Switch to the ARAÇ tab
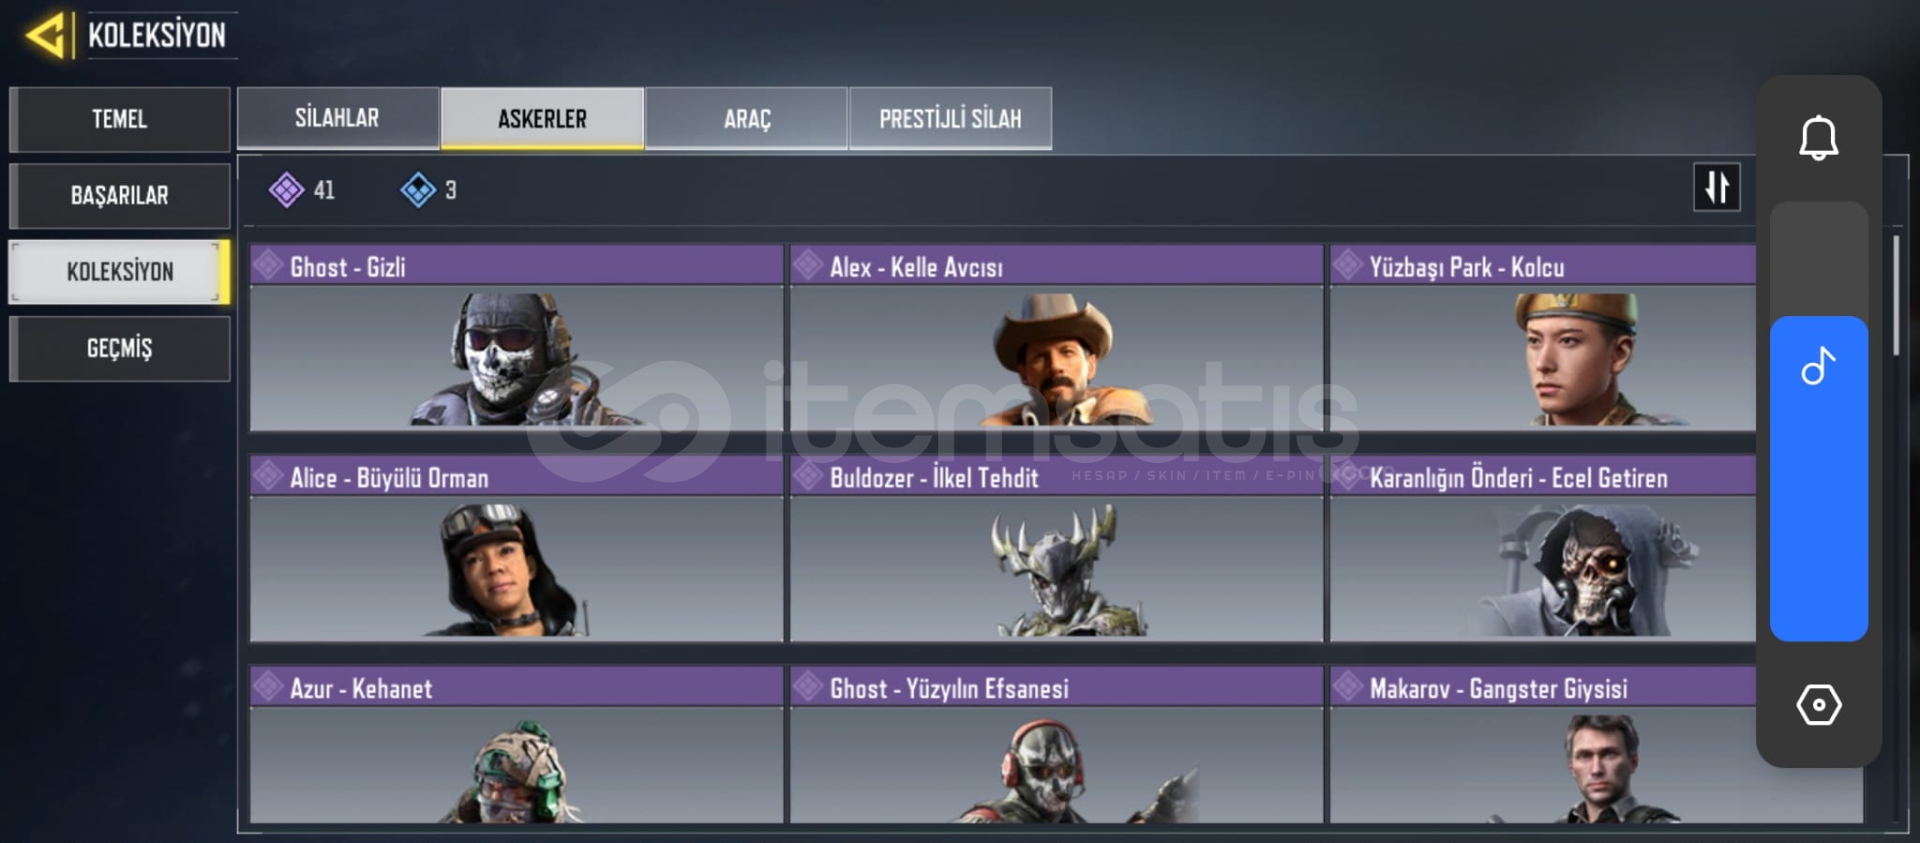The width and height of the screenshot is (1920, 843). pyautogui.click(x=747, y=118)
